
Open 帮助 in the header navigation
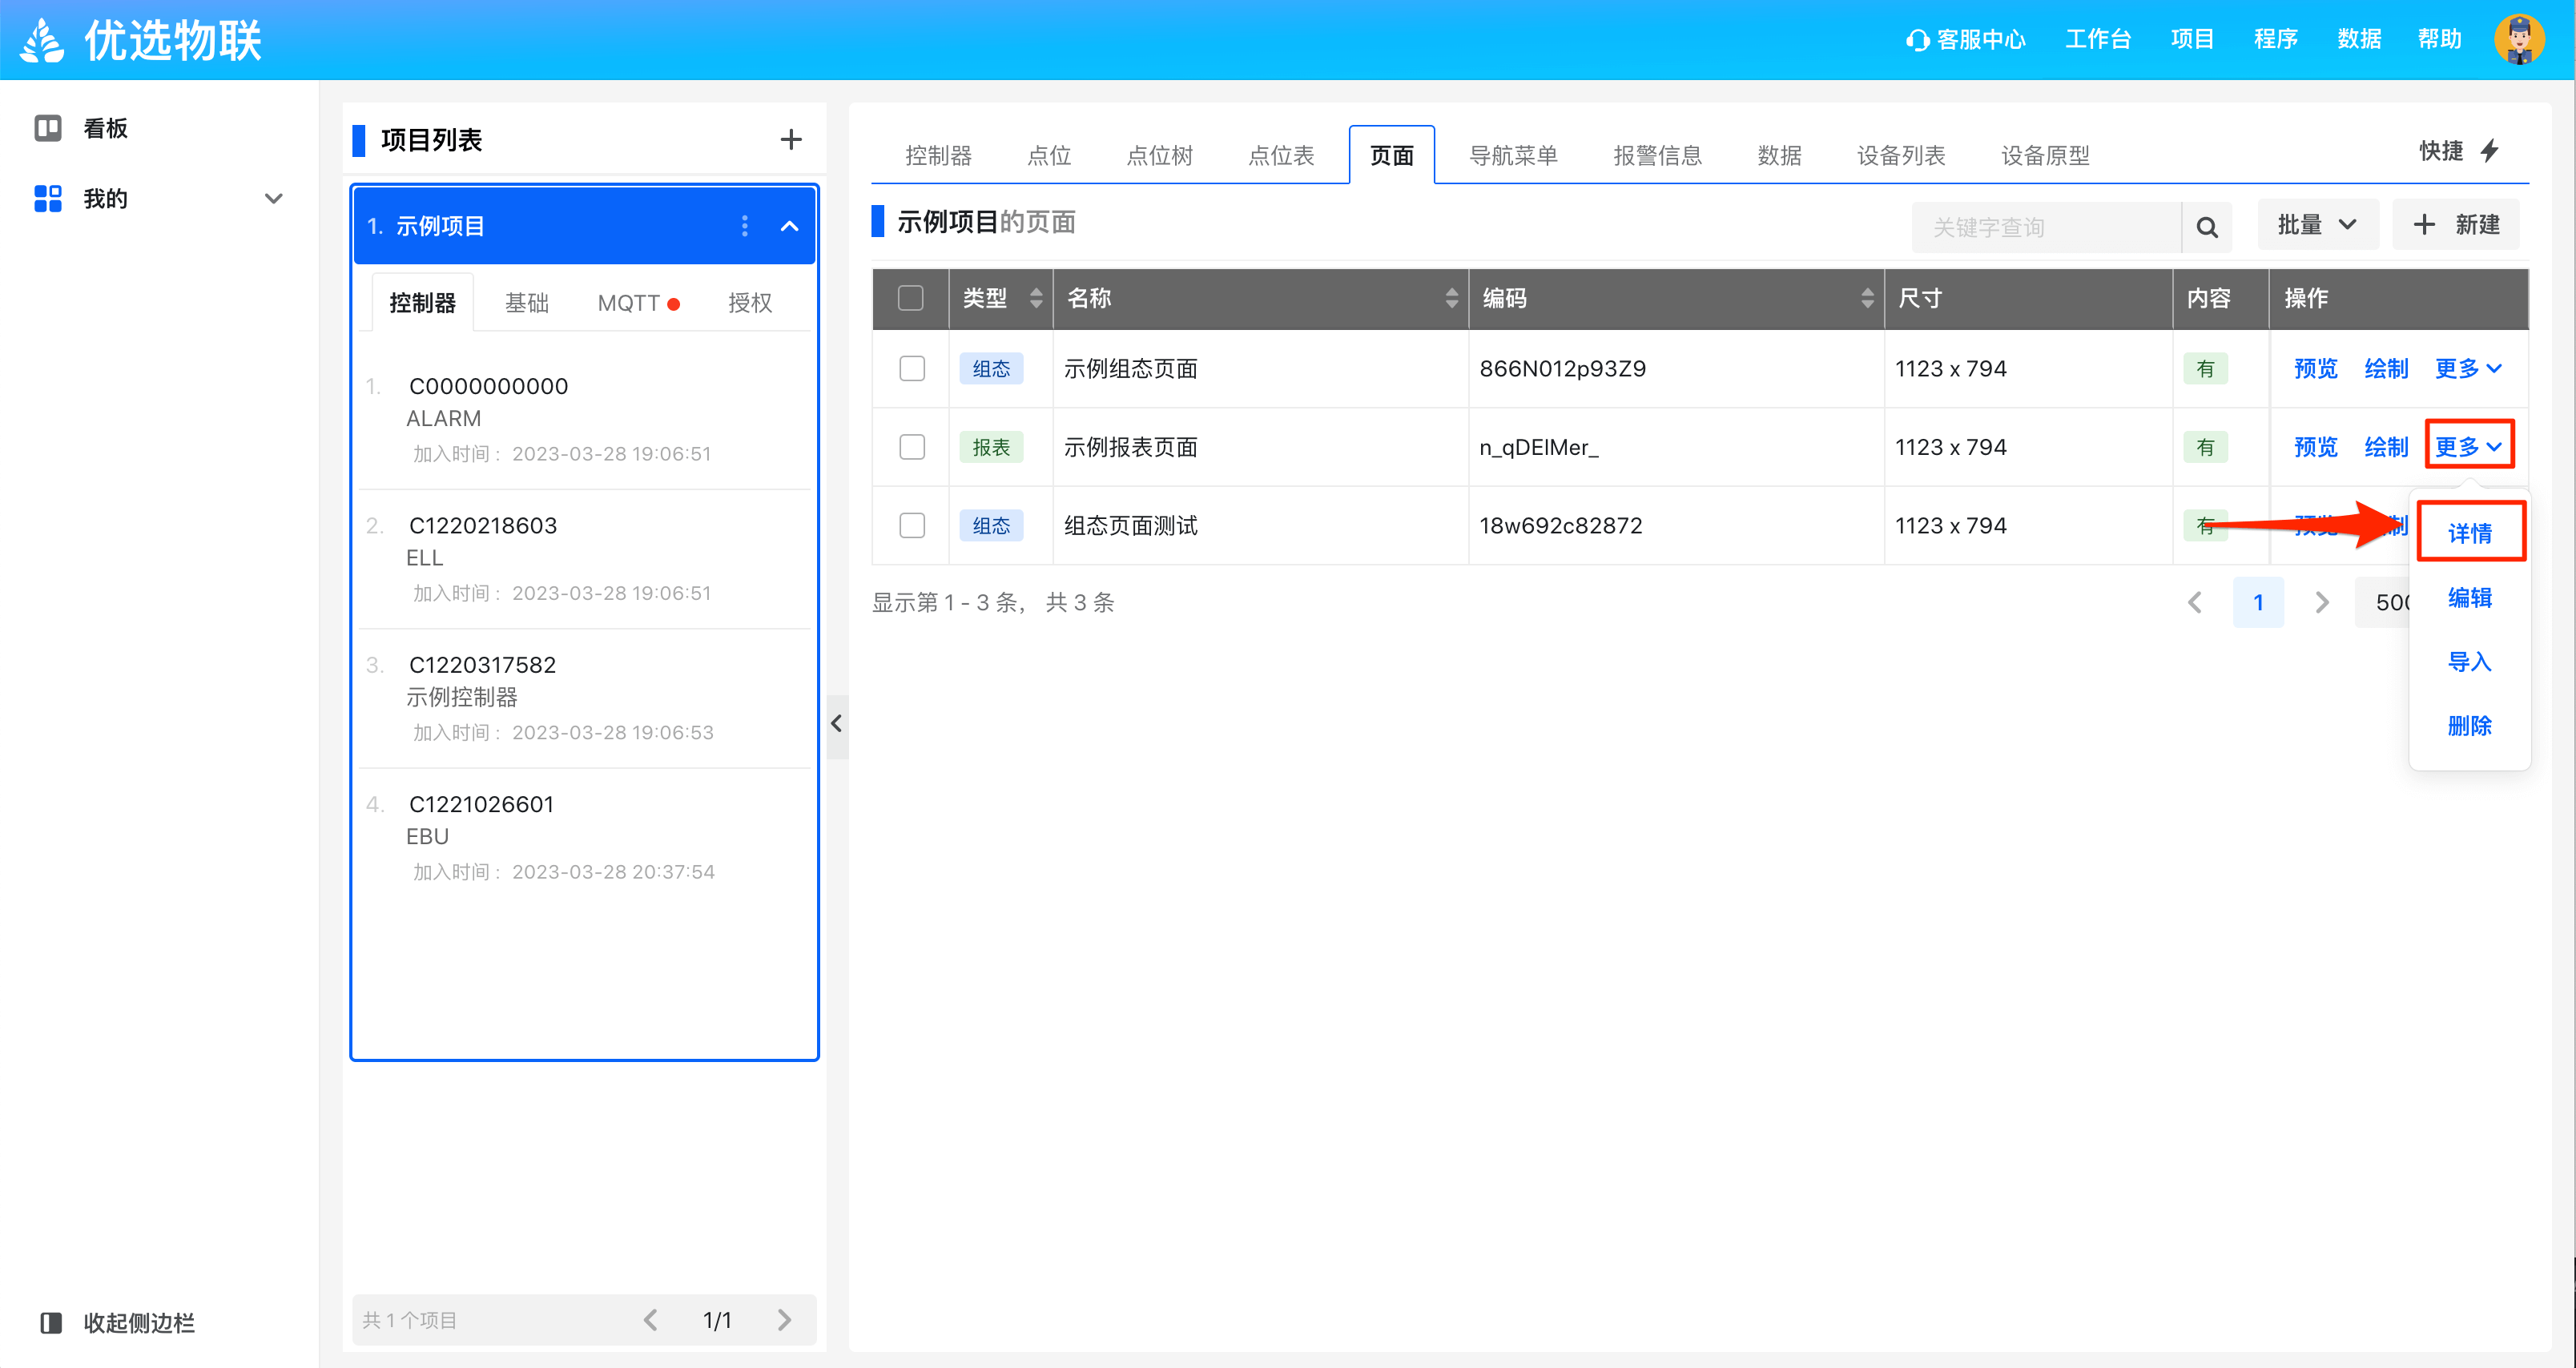[x=2440, y=40]
